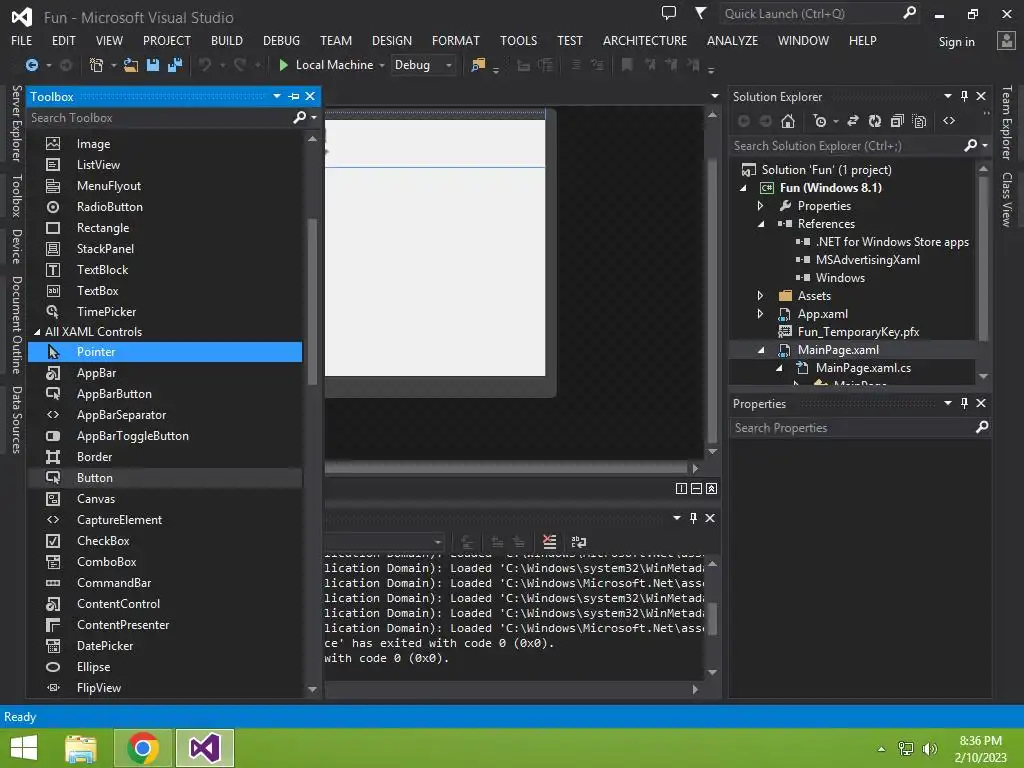Pin the Solution Explorer panel with pushpin

pos(965,96)
